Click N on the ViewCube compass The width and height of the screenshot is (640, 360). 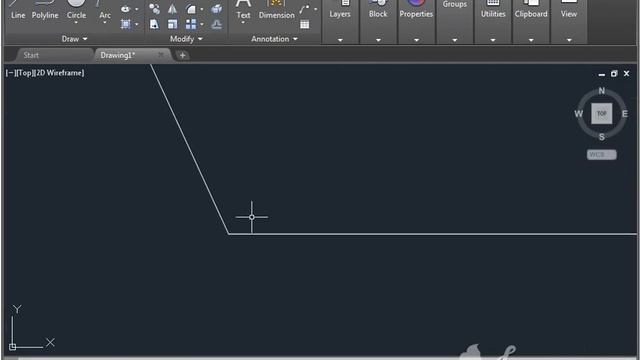(602, 91)
